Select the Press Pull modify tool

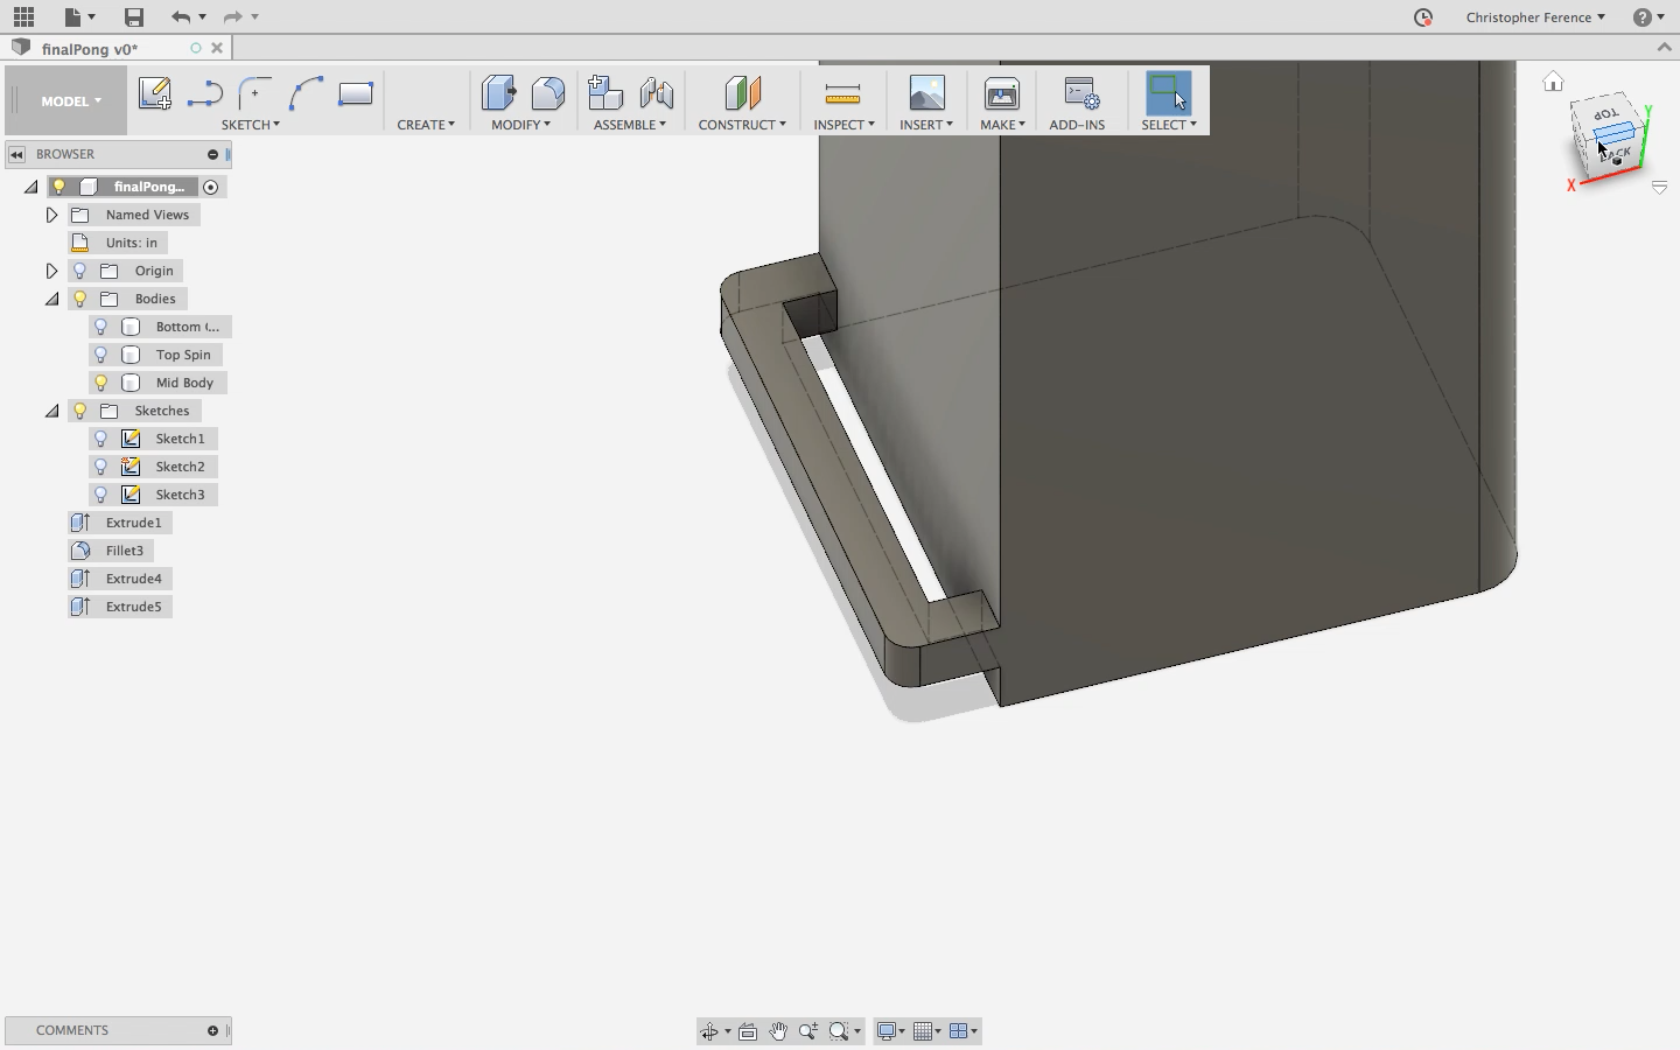click(498, 93)
